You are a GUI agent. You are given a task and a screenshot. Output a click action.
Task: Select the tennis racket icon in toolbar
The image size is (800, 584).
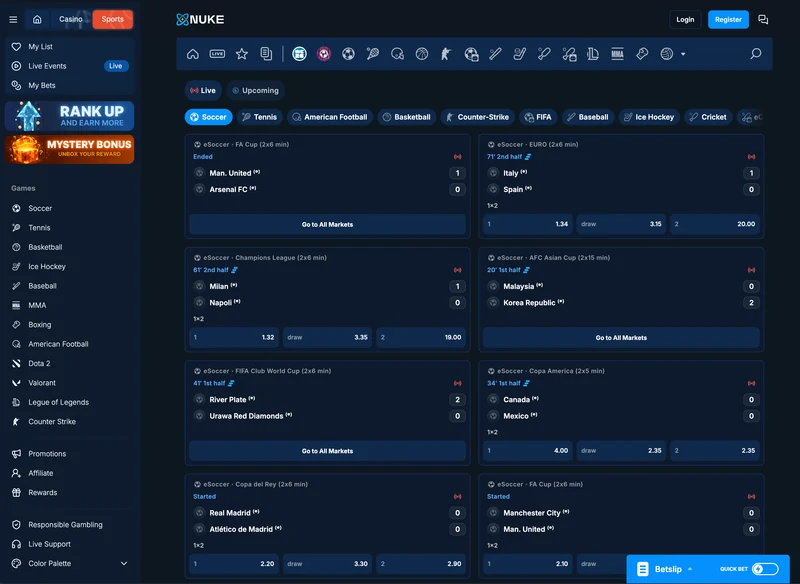373,54
